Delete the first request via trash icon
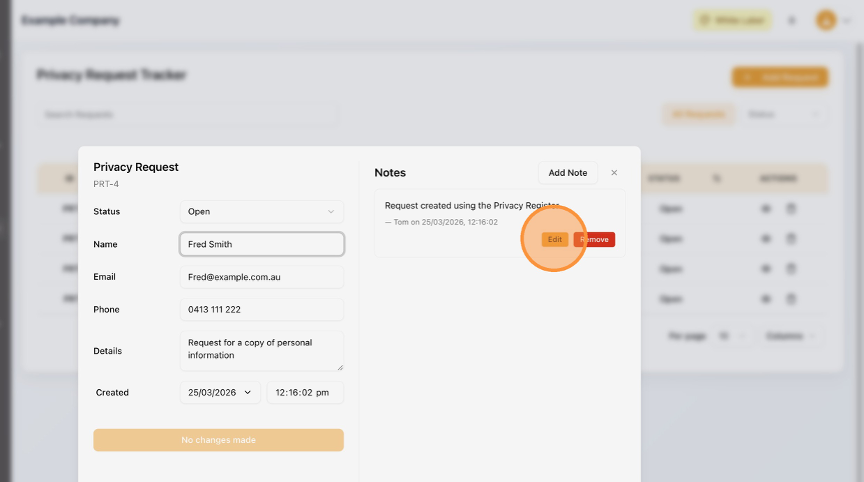The image size is (864, 482). 790,210
